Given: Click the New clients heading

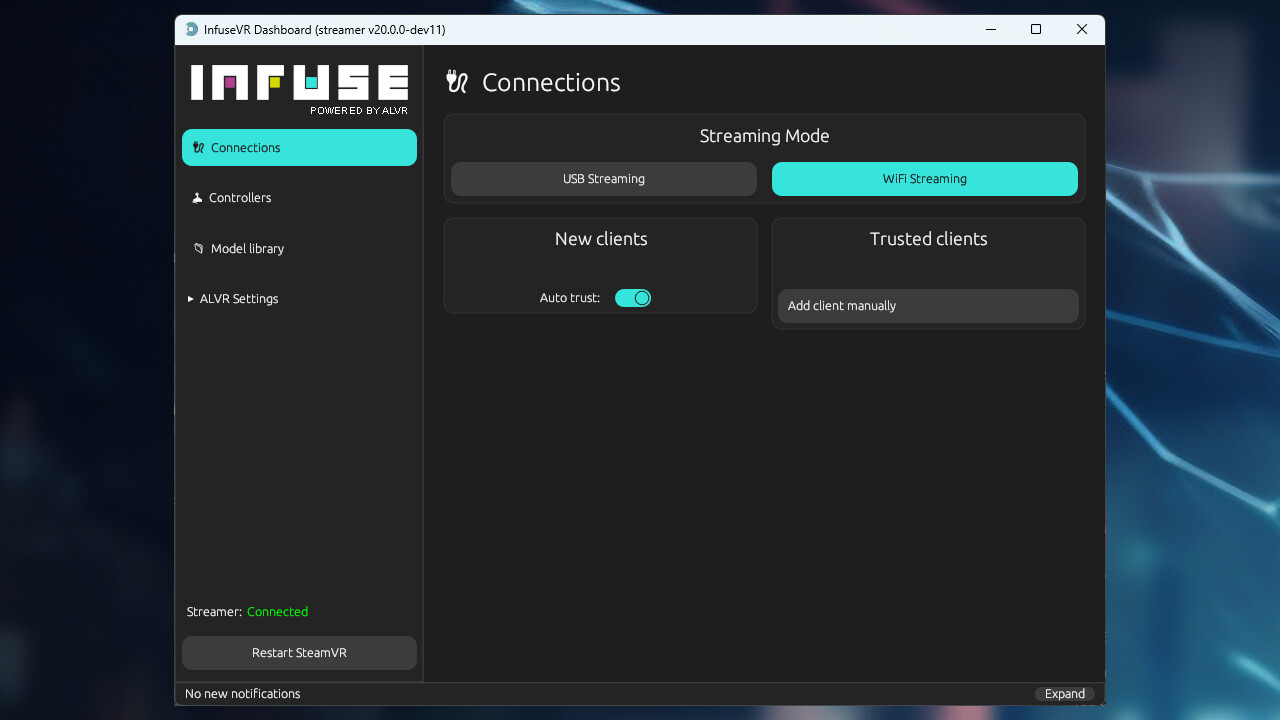Looking at the screenshot, I should (601, 239).
